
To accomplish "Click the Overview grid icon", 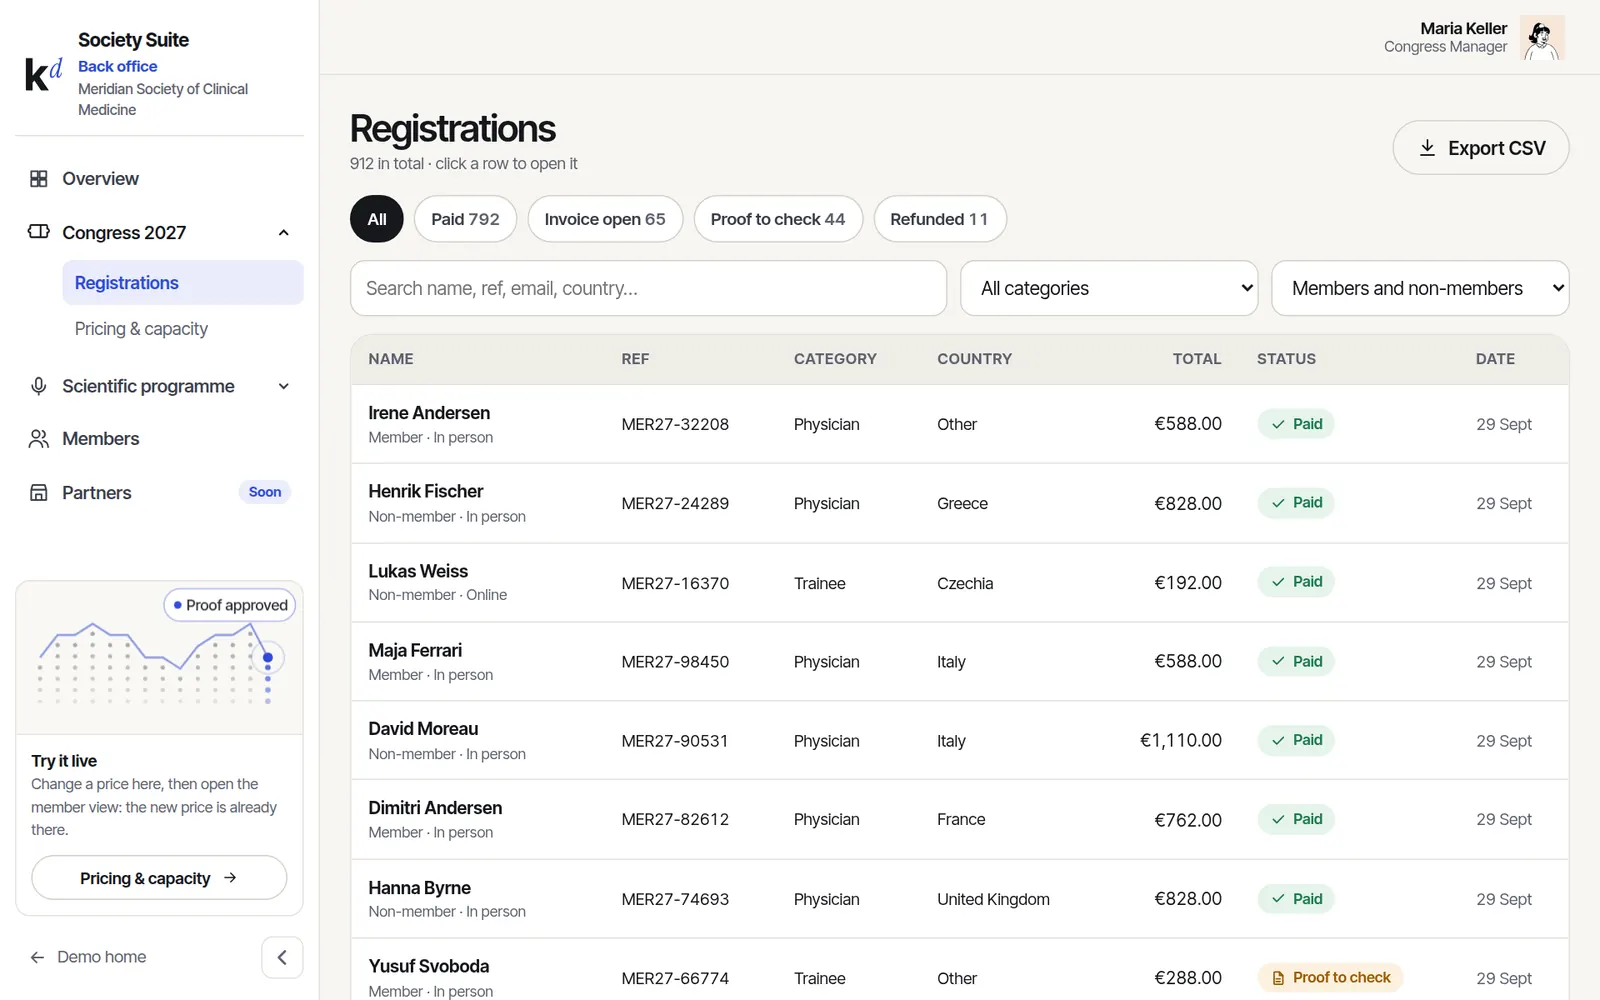I will tap(39, 179).
